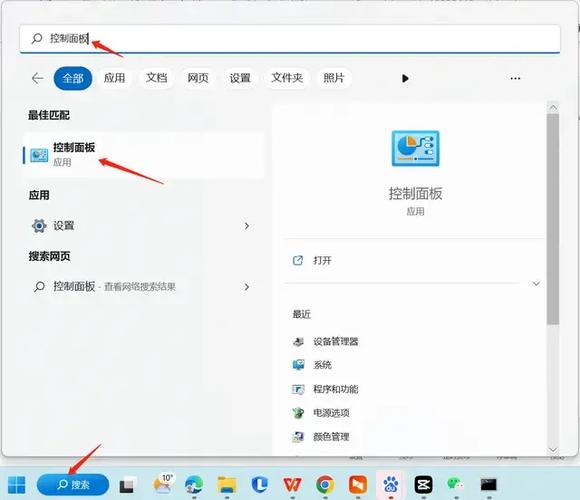
Task: Open 颜色管理 from the recent list
Action: pos(331,437)
